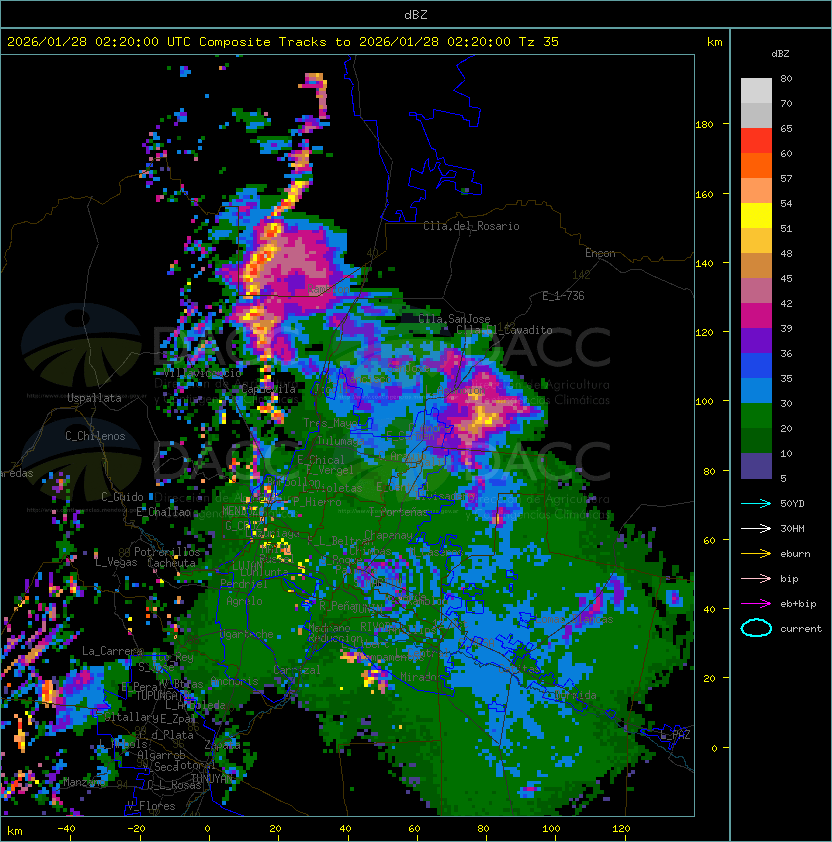The width and height of the screenshot is (832, 842).
Task: Click the 'current' legend label
Action: [801, 629]
